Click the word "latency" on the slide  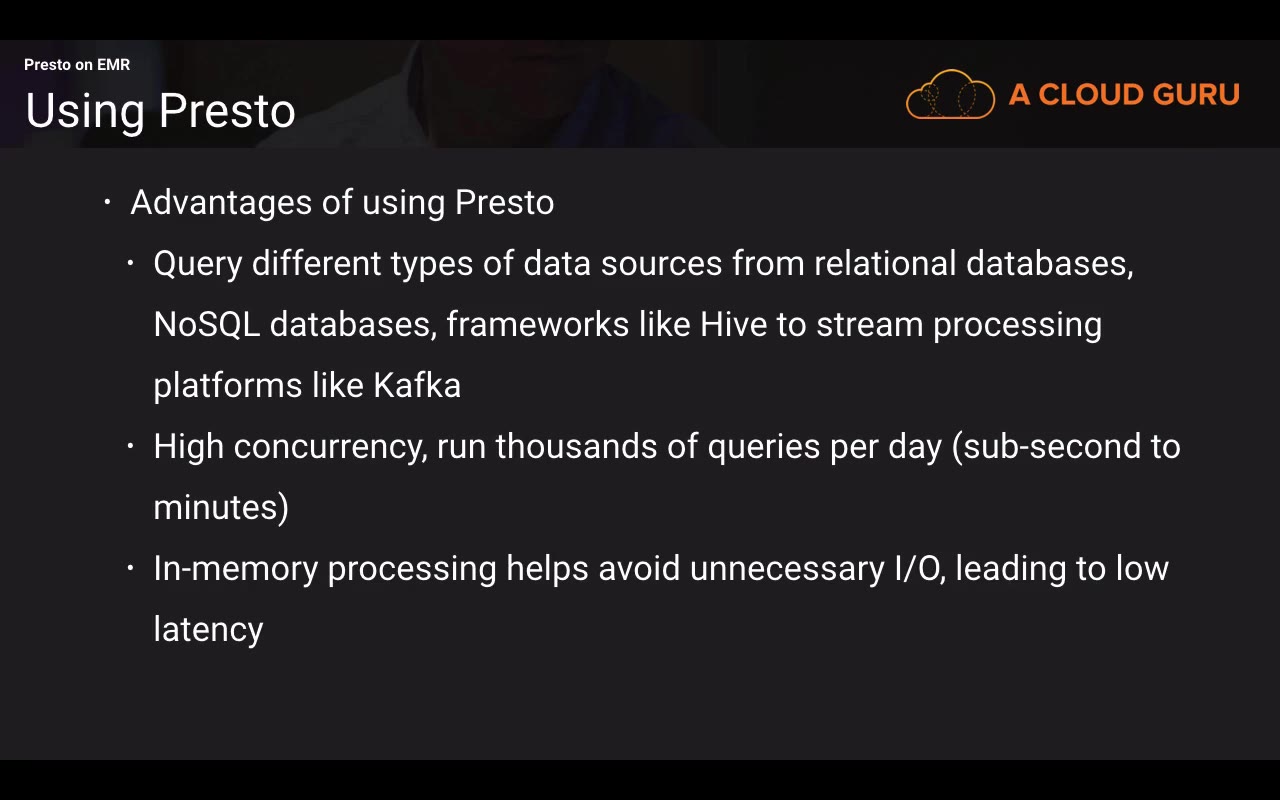(208, 630)
